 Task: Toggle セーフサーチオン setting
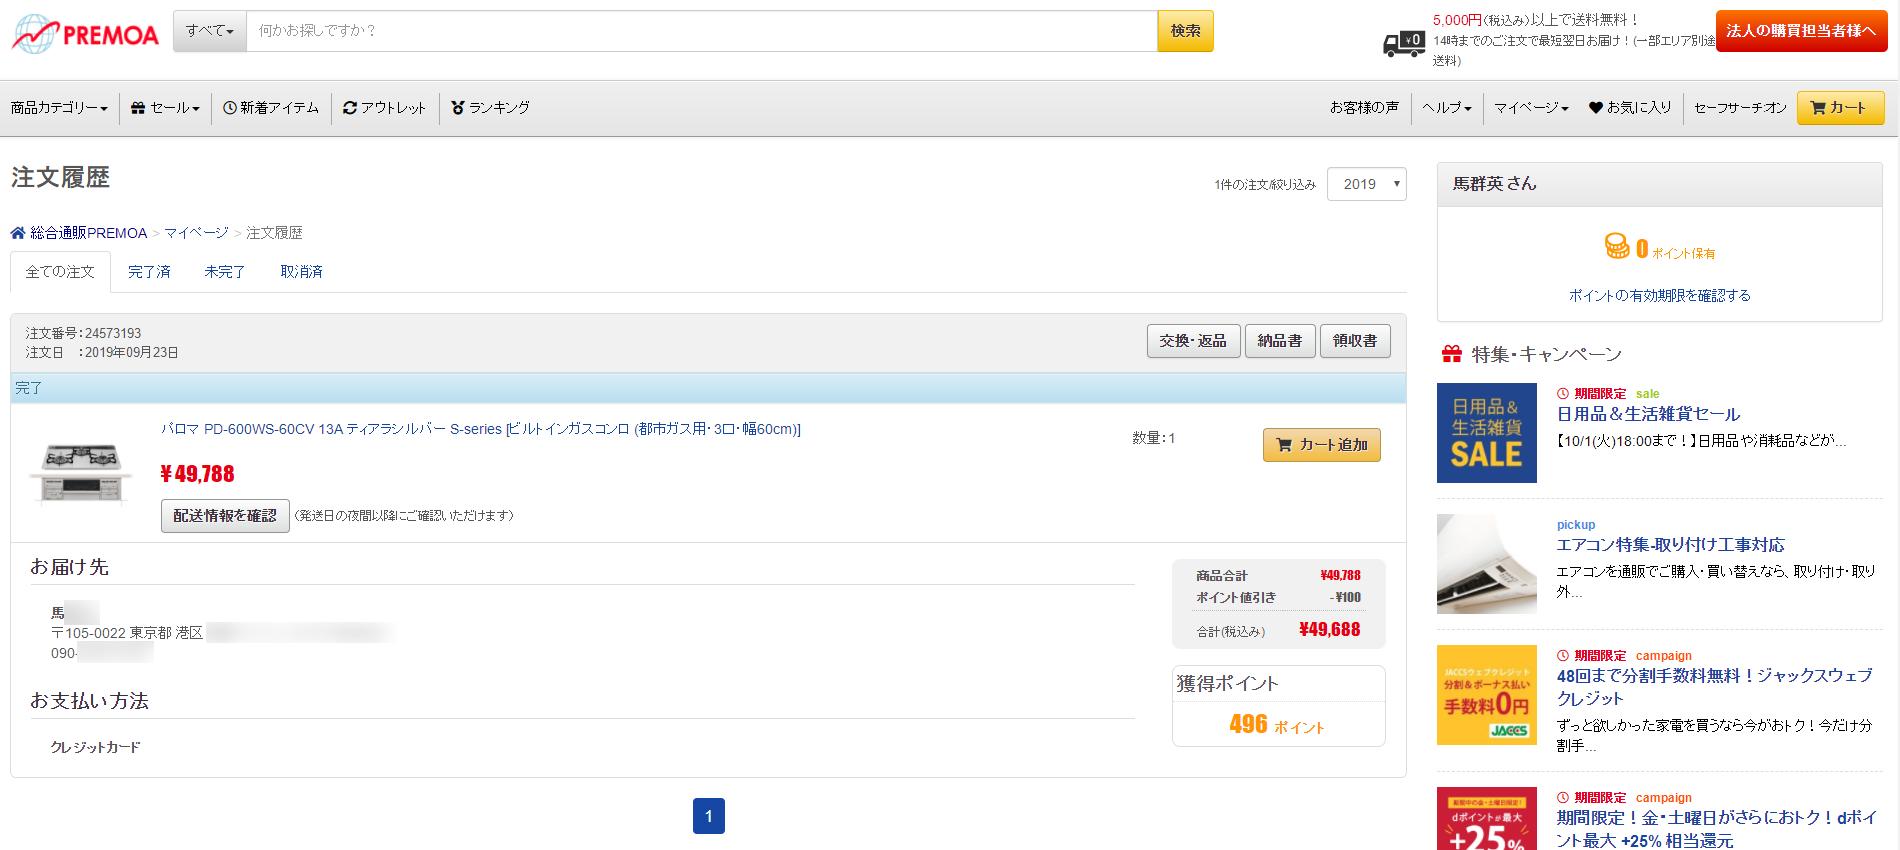pos(1740,108)
